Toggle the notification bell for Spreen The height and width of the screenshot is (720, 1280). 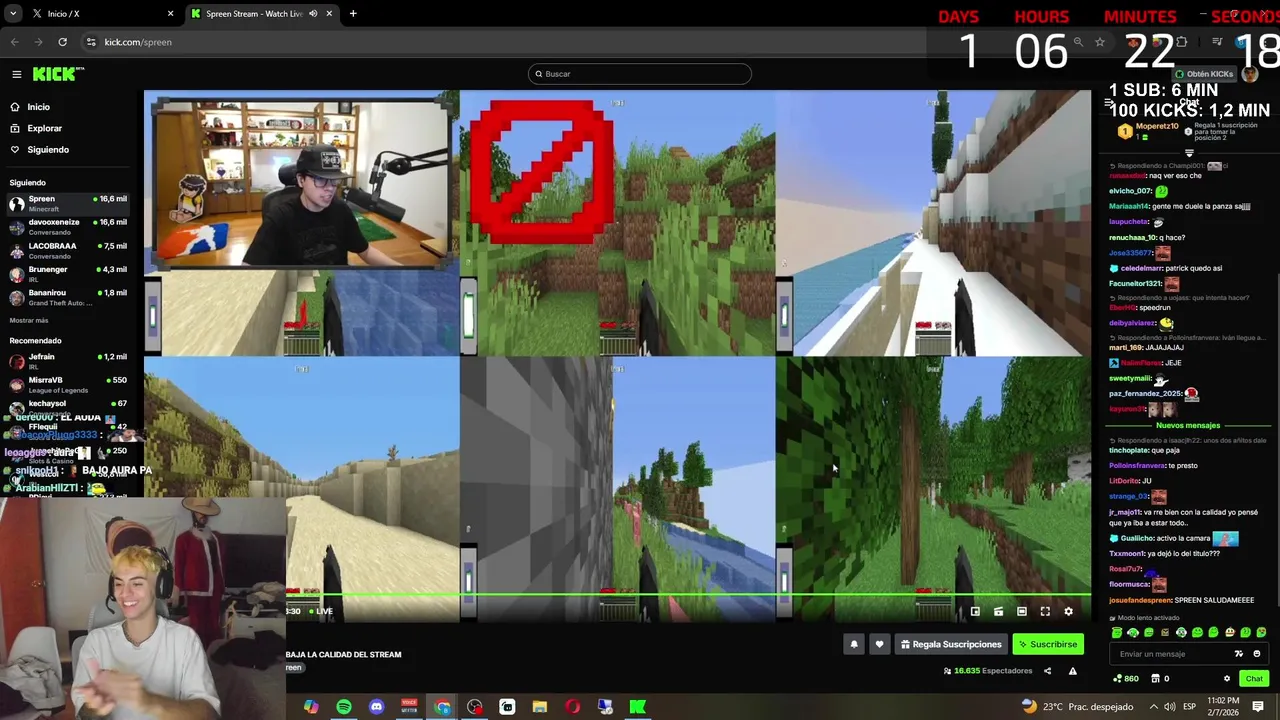coord(854,645)
